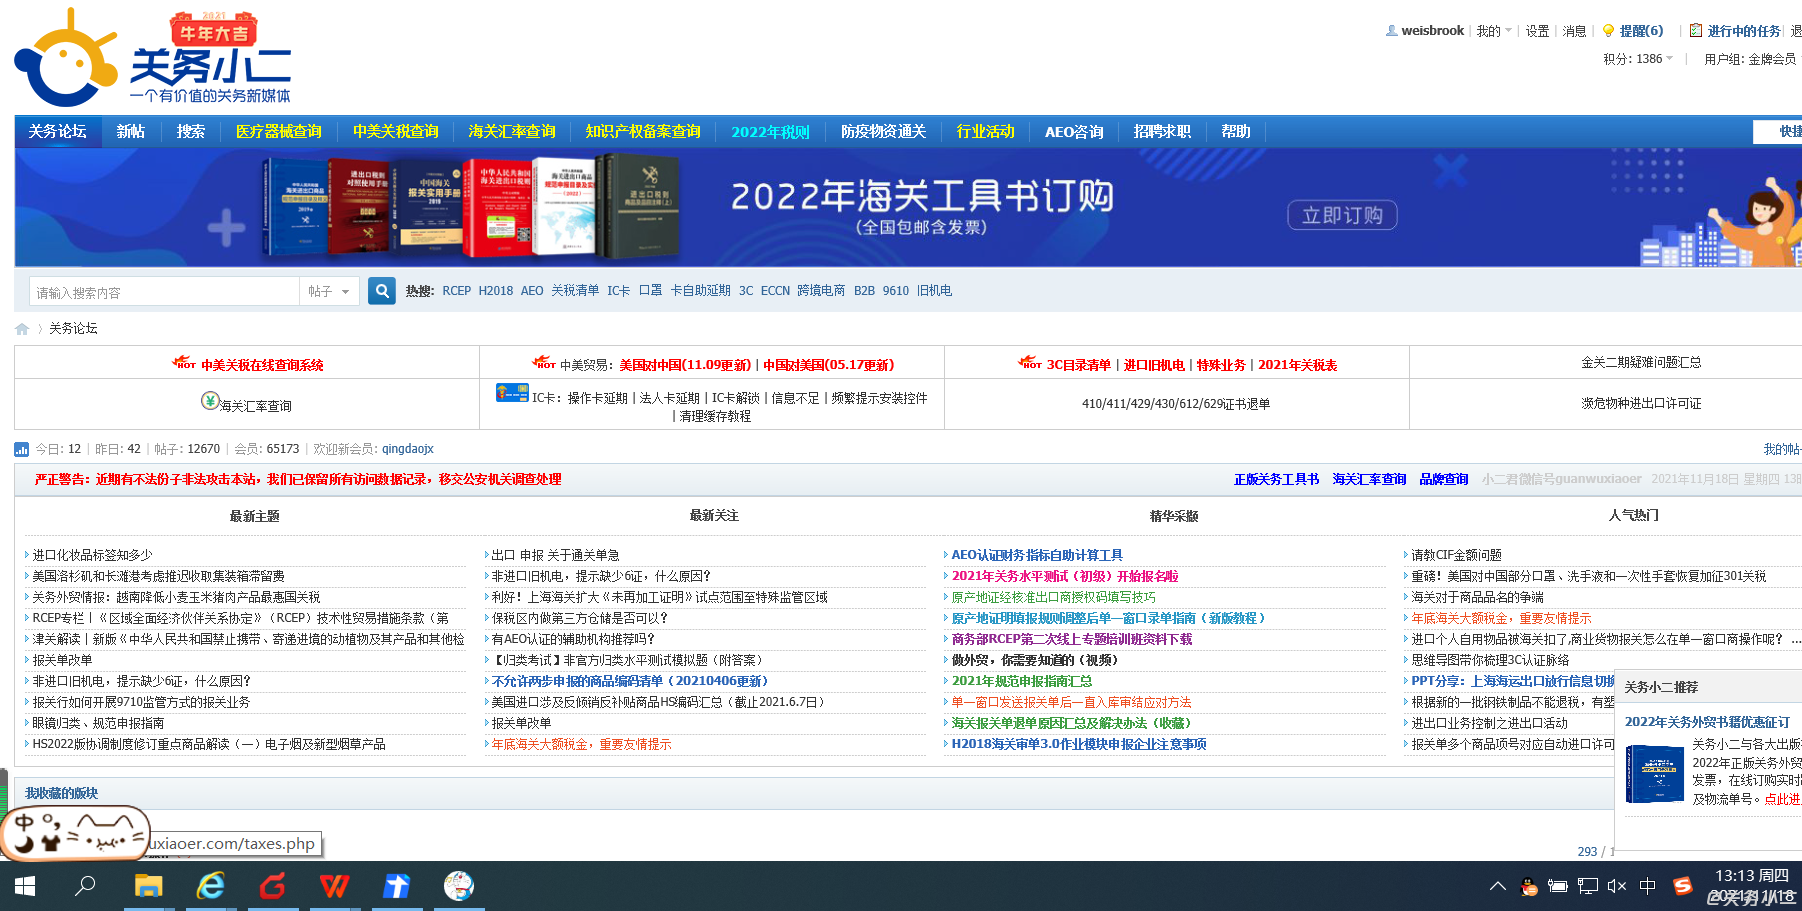Screen dimensions: 1802x911
Task: Click into the search content input field
Action: (164, 291)
